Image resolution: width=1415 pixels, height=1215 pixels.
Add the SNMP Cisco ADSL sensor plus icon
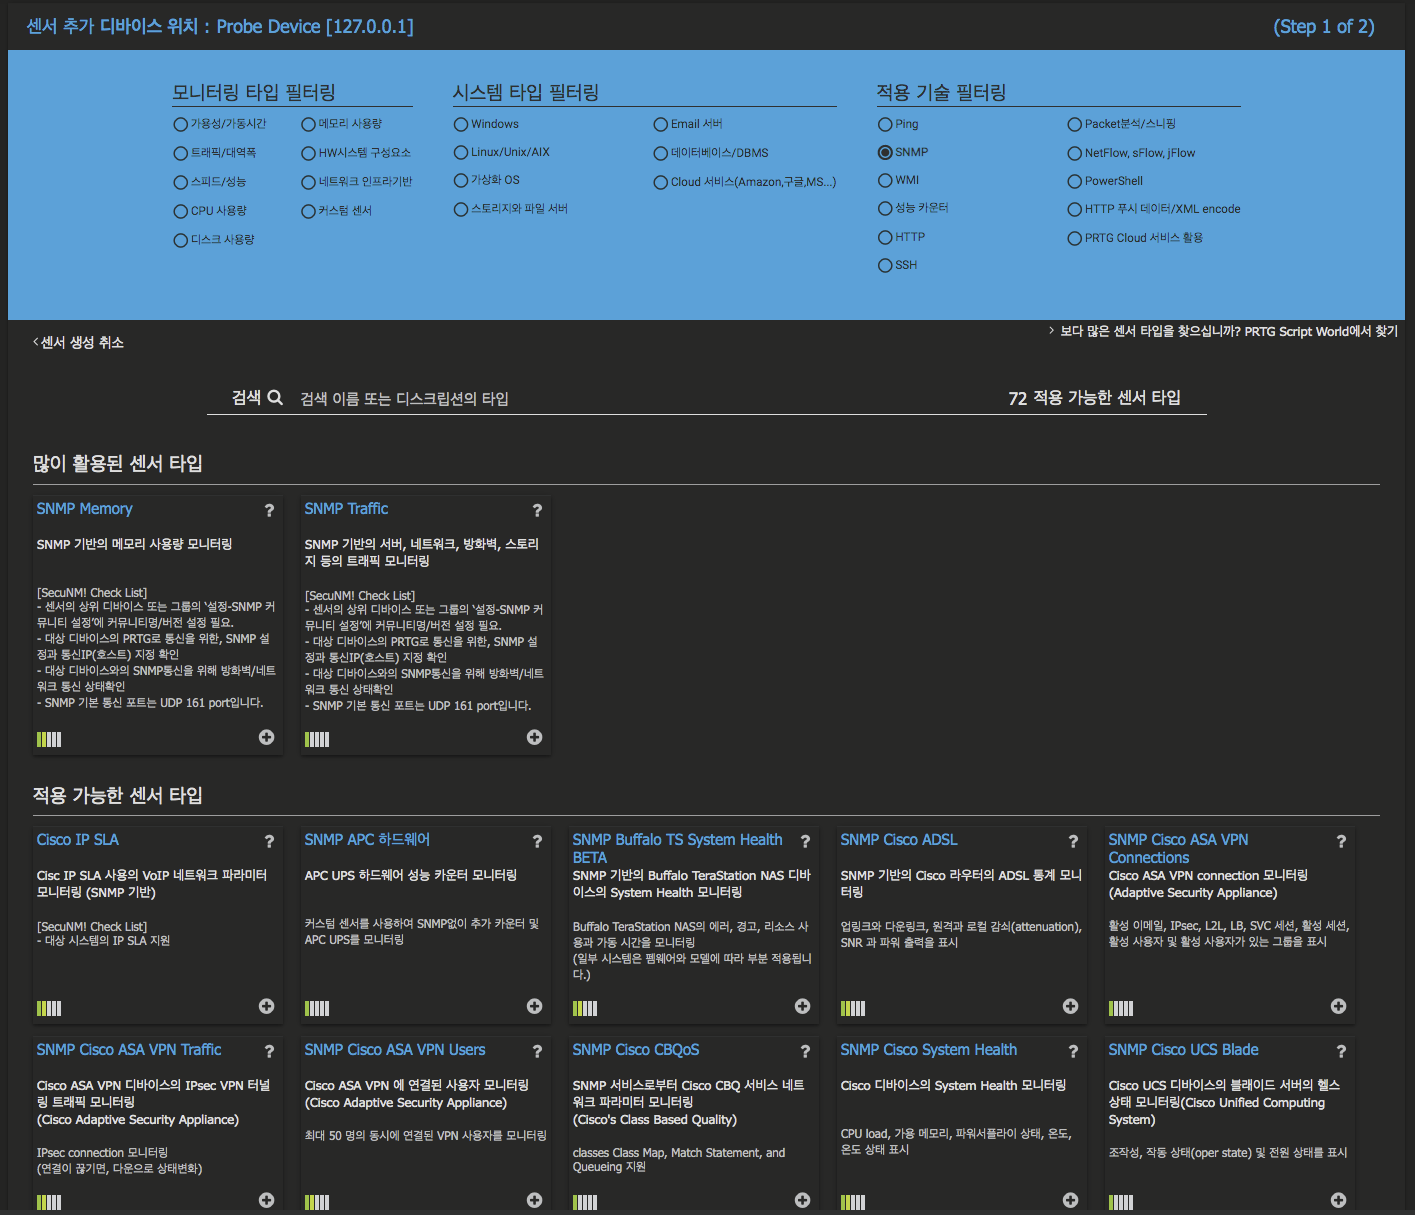[x=1071, y=1006]
